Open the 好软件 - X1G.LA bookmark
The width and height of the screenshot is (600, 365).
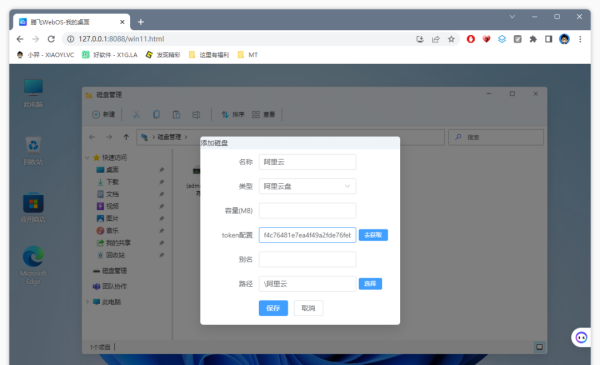[x=110, y=55]
